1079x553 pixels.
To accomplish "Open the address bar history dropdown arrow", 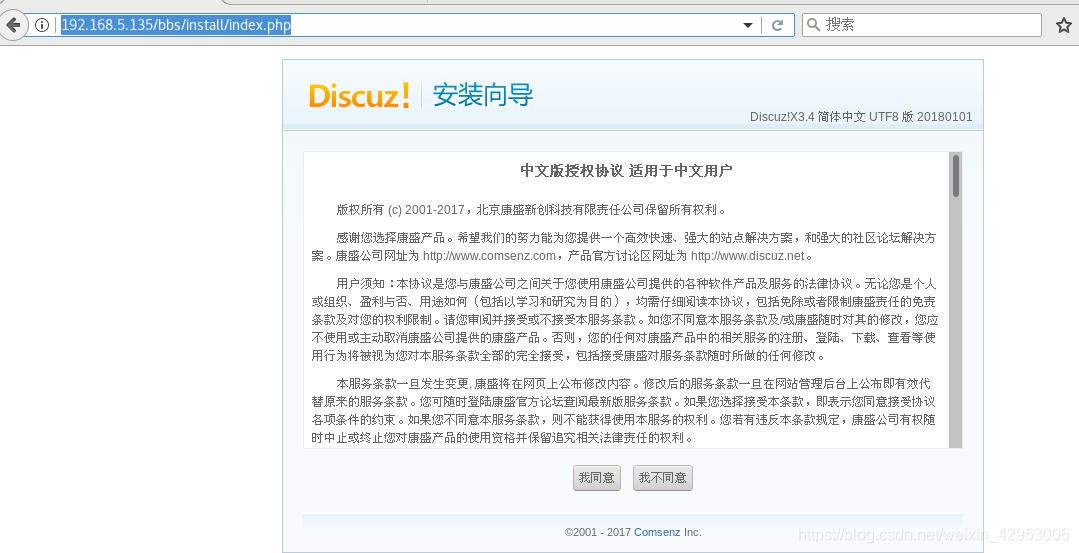I will (x=748, y=25).
